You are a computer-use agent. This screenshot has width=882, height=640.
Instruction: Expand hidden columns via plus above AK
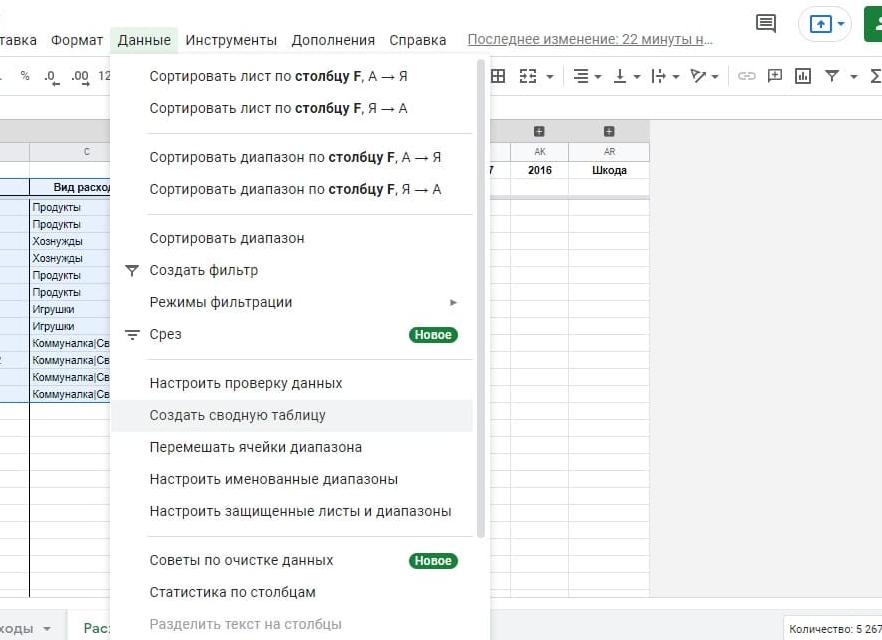tap(540, 132)
